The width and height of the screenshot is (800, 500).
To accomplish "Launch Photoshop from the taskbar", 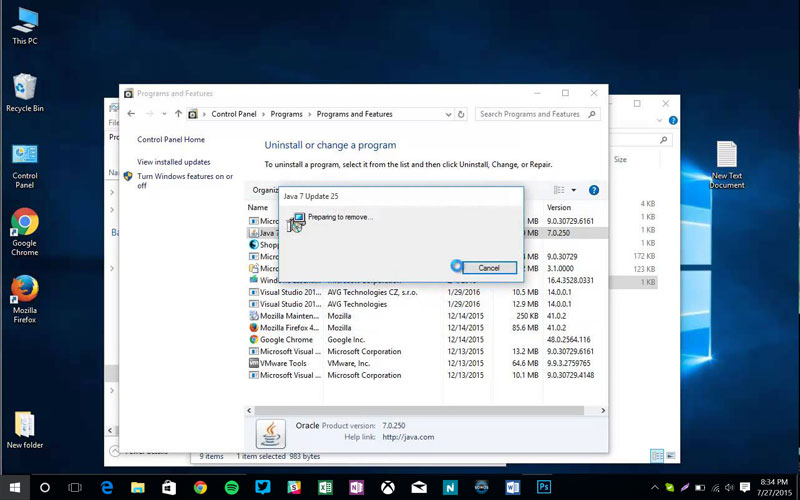I will pos(544,487).
